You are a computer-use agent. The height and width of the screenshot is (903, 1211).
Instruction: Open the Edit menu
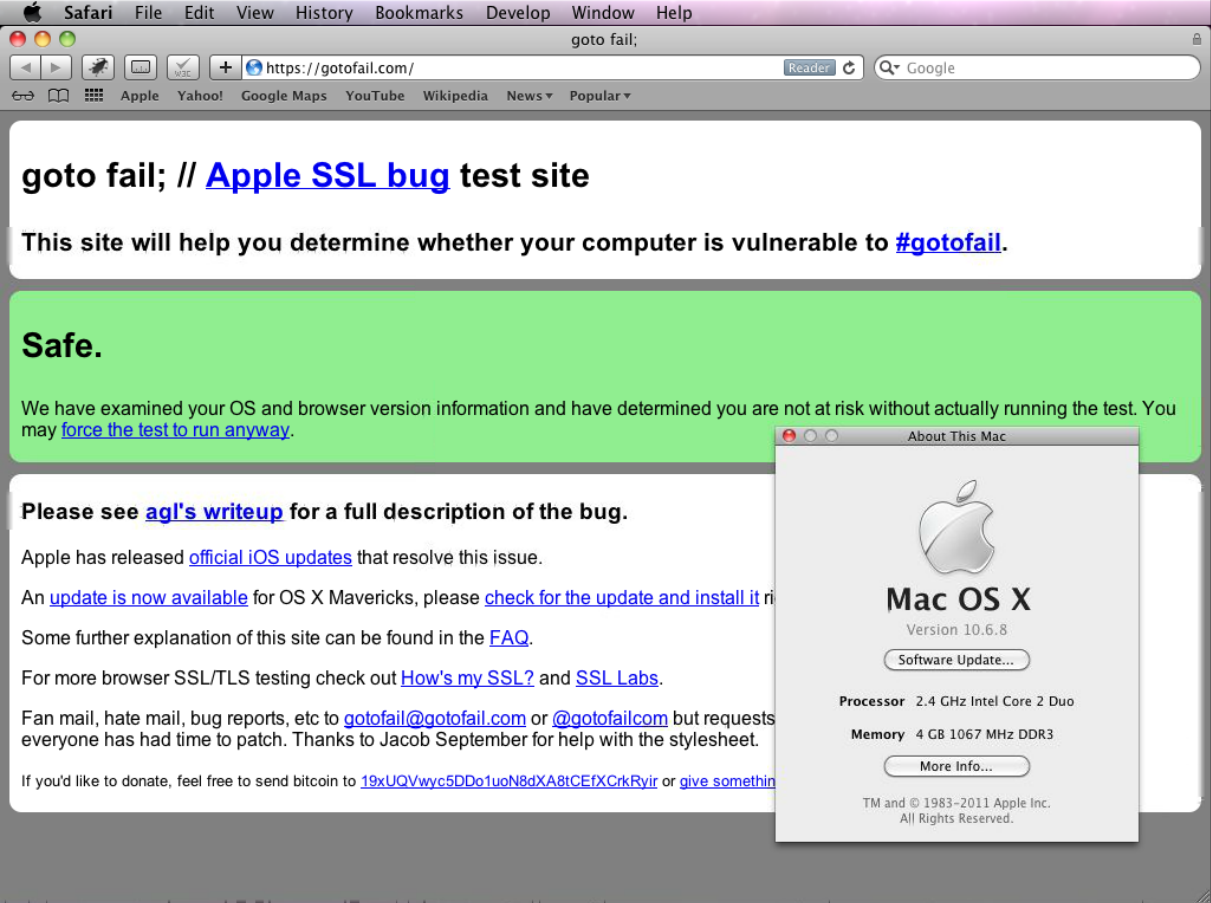coord(199,13)
